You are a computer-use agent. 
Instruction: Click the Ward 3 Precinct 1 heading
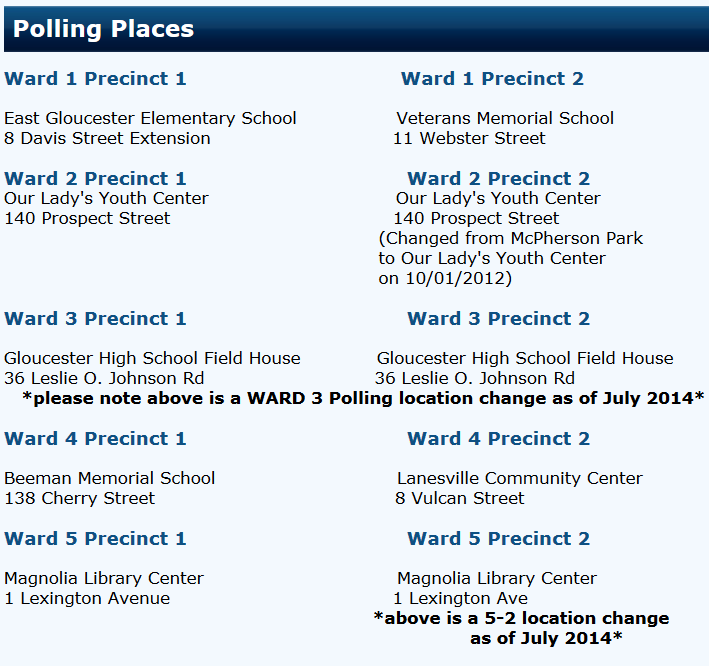pos(95,319)
